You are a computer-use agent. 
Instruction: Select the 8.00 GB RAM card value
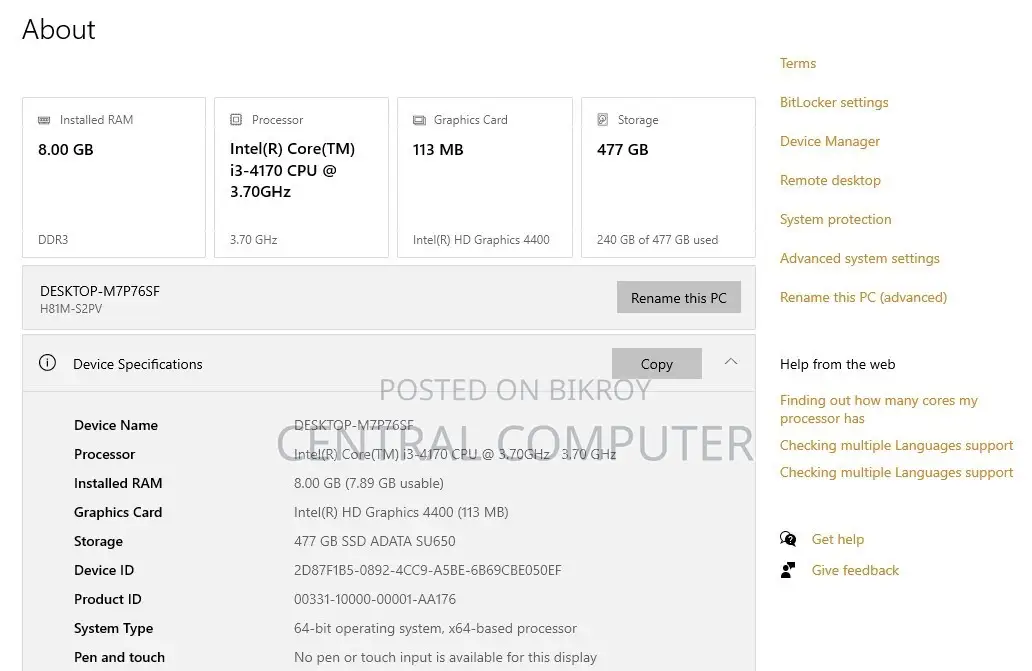point(66,150)
